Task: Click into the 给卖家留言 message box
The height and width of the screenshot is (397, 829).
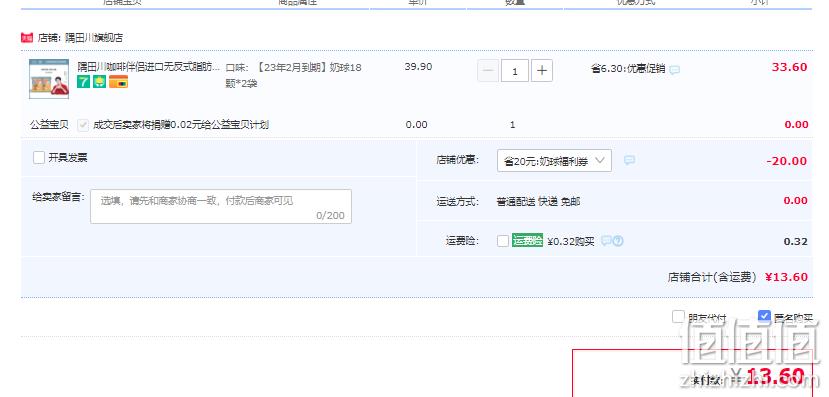Action: [221, 206]
